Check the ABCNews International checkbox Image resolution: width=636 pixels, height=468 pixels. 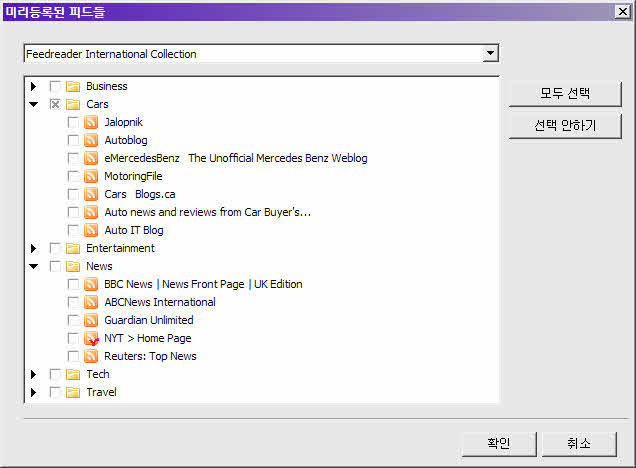click(x=73, y=302)
